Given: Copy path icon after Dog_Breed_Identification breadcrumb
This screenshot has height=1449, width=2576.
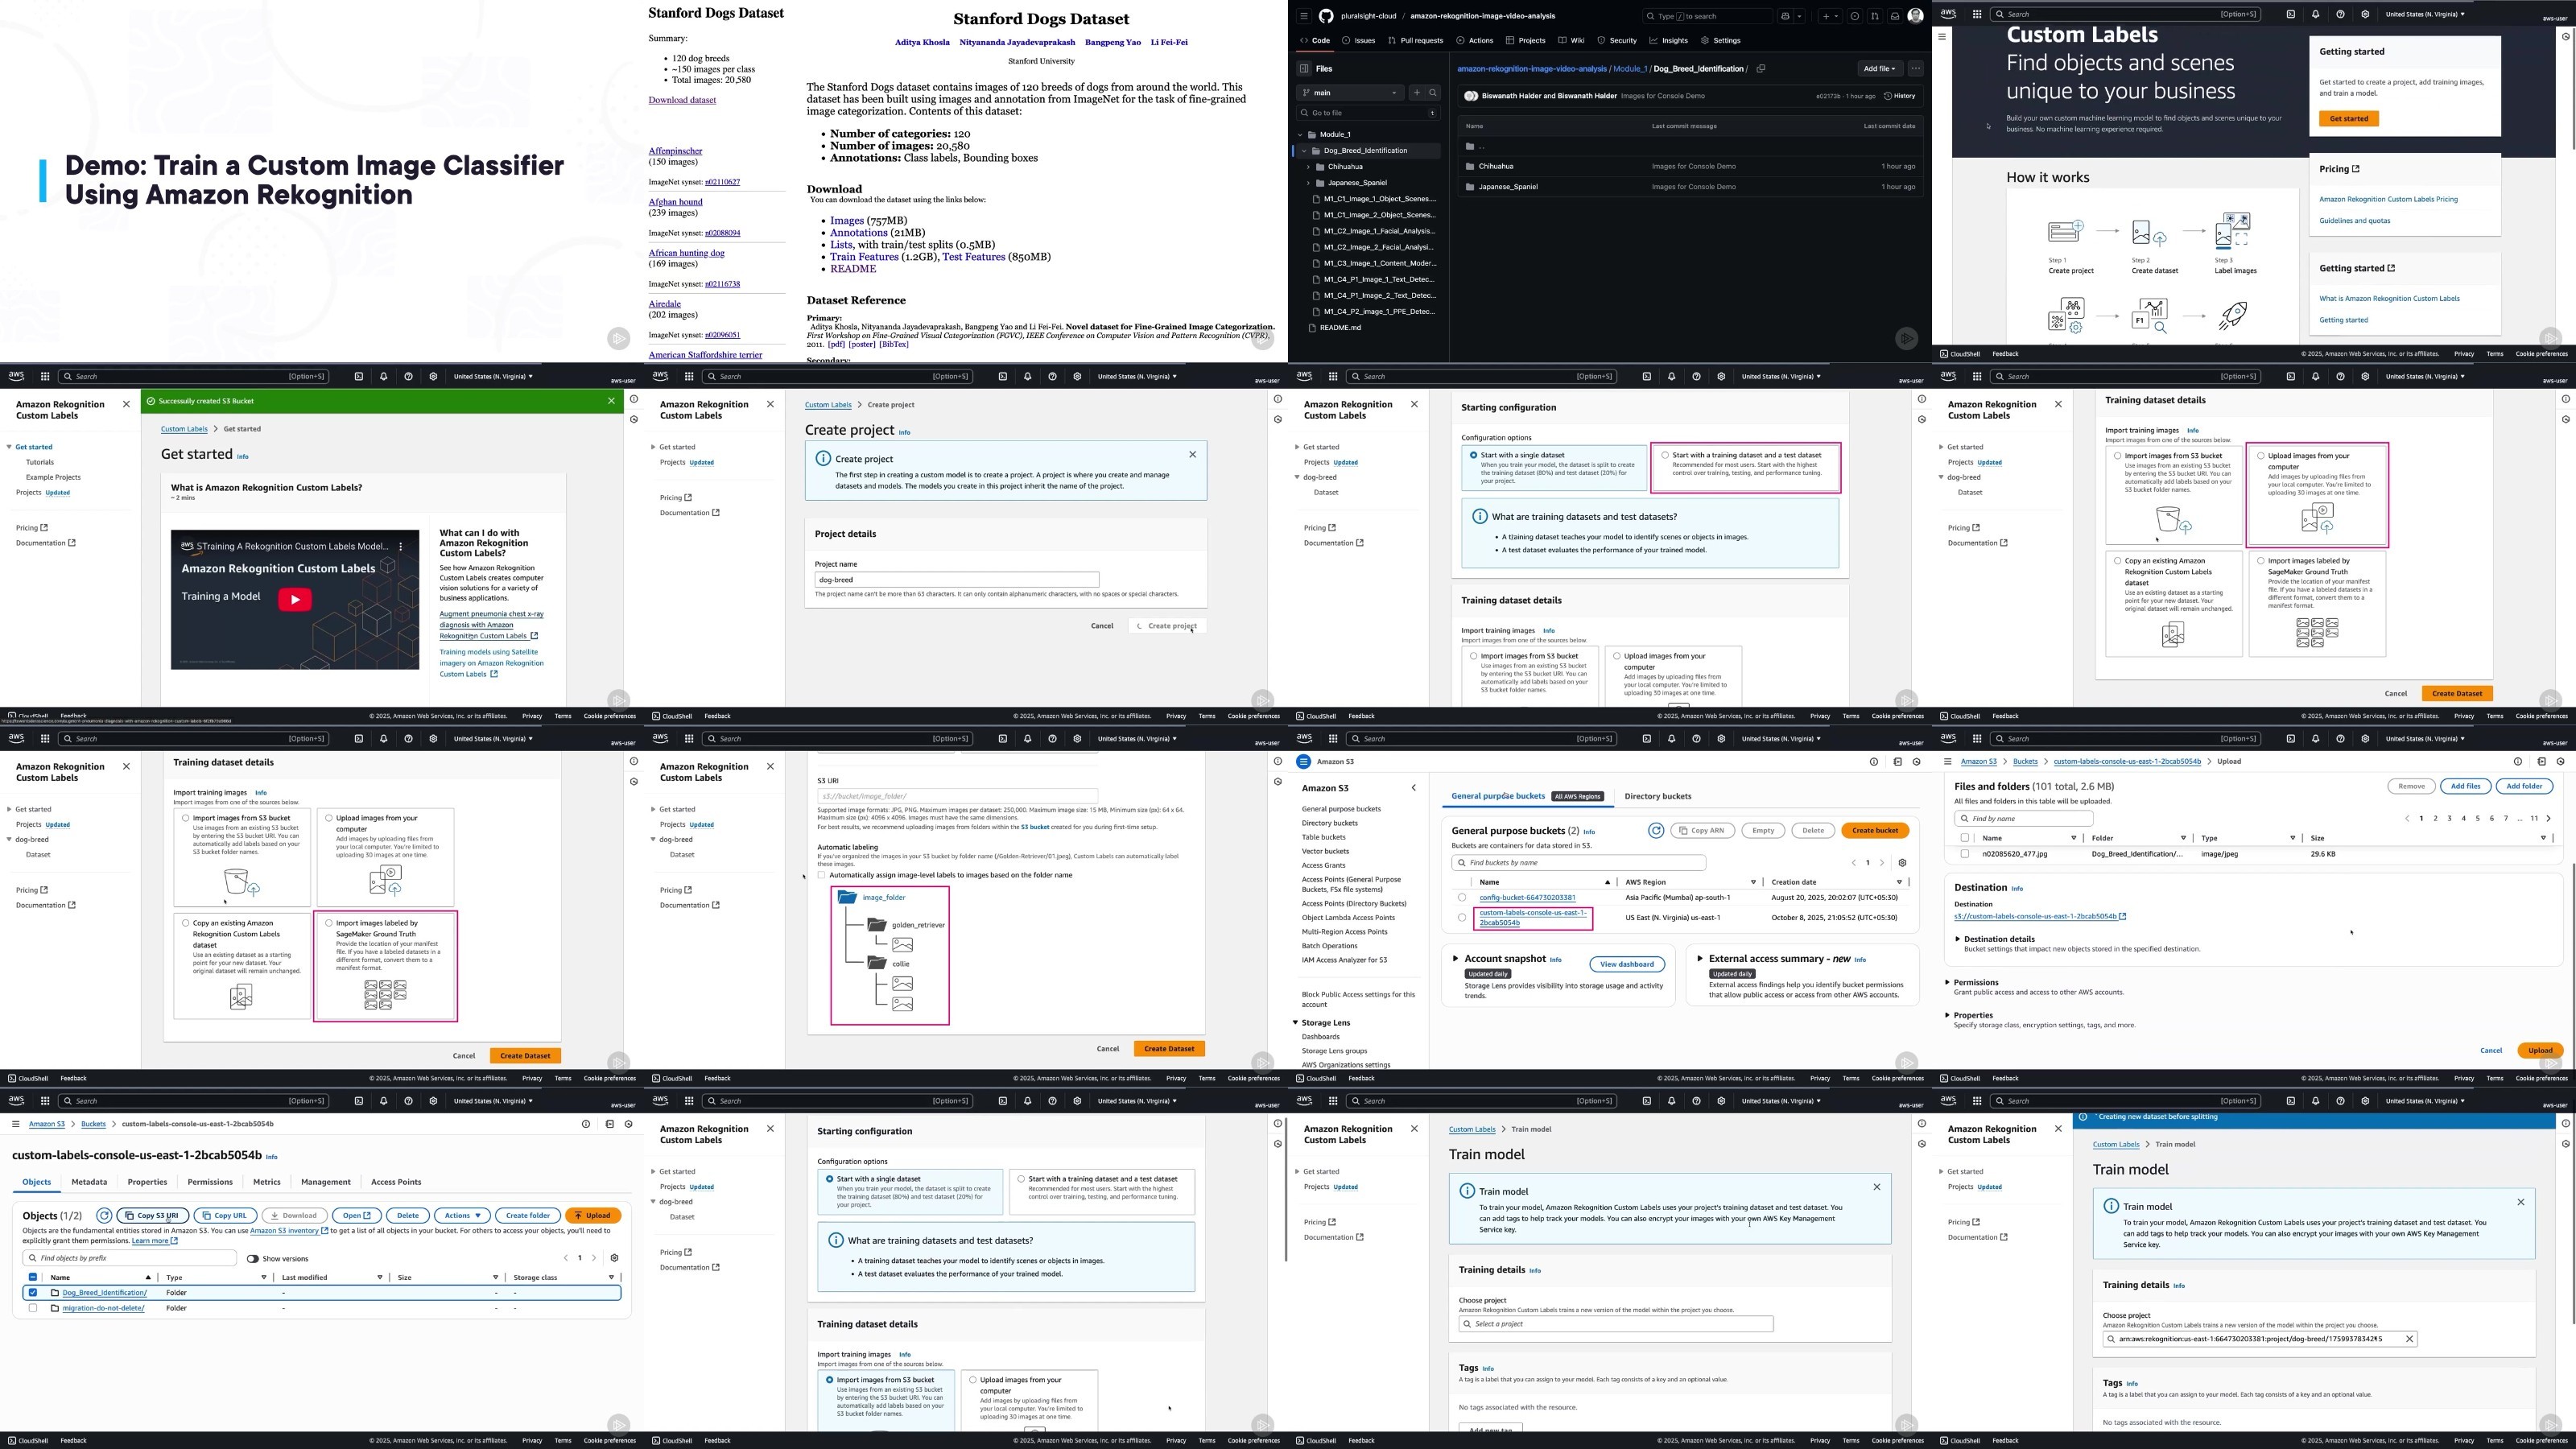Looking at the screenshot, I should click(1761, 69).
